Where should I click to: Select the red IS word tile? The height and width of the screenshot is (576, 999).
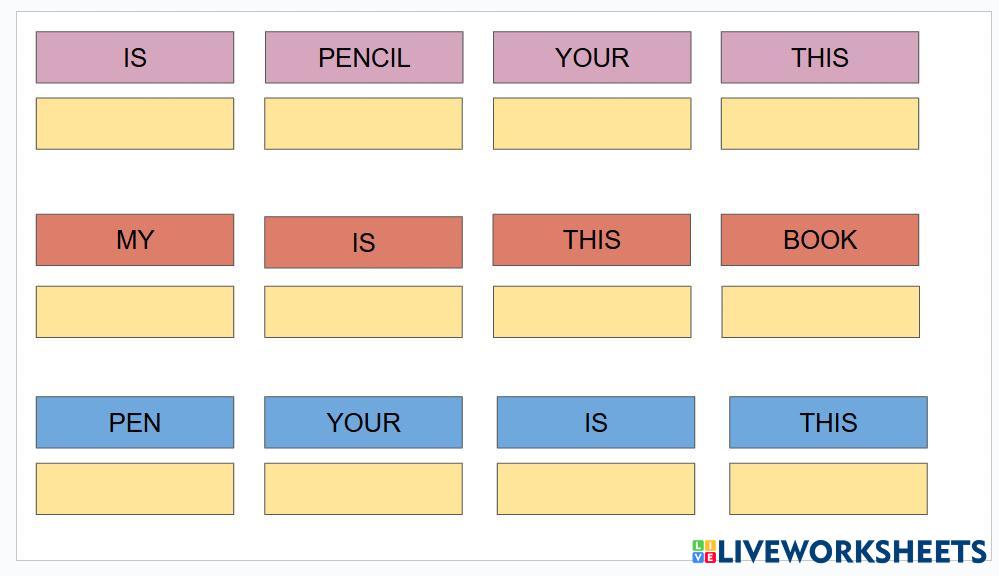click(364, 242)
